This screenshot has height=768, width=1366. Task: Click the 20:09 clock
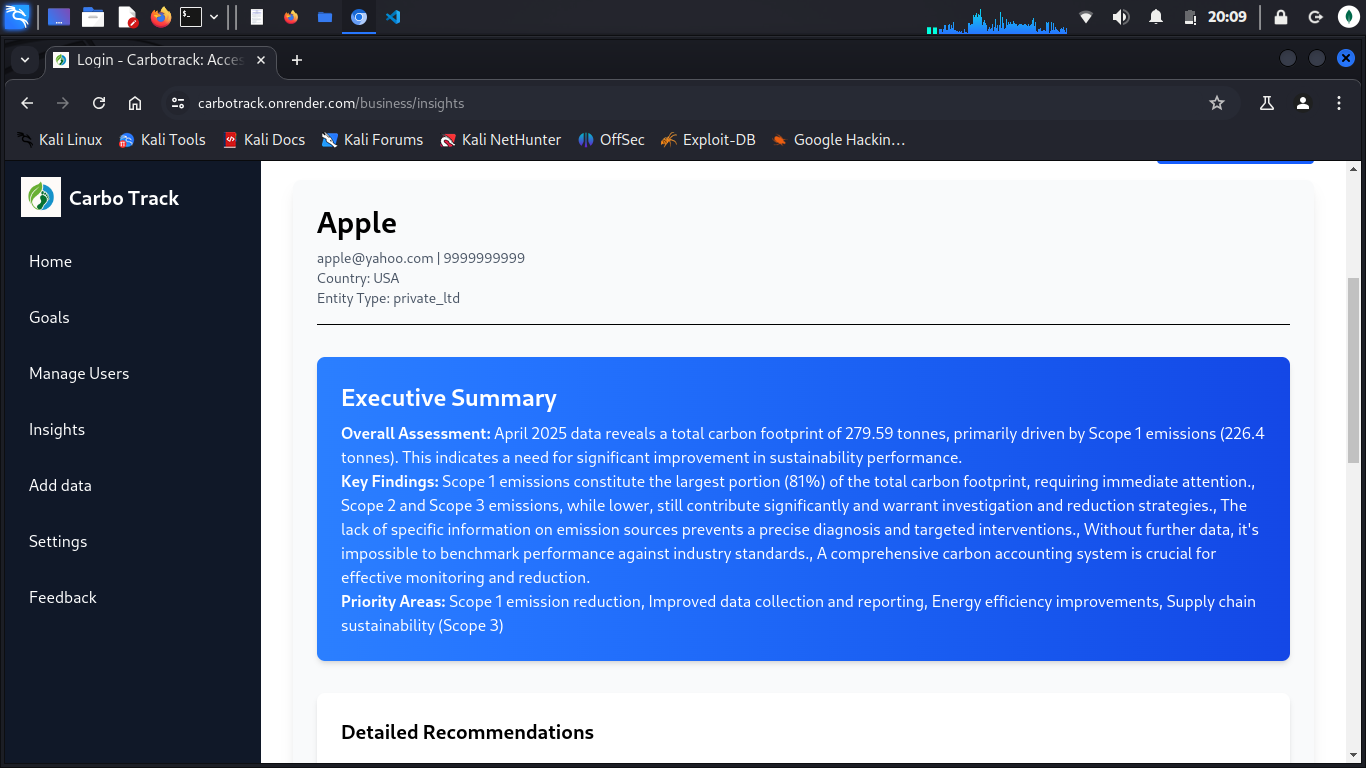(1227, 17)
